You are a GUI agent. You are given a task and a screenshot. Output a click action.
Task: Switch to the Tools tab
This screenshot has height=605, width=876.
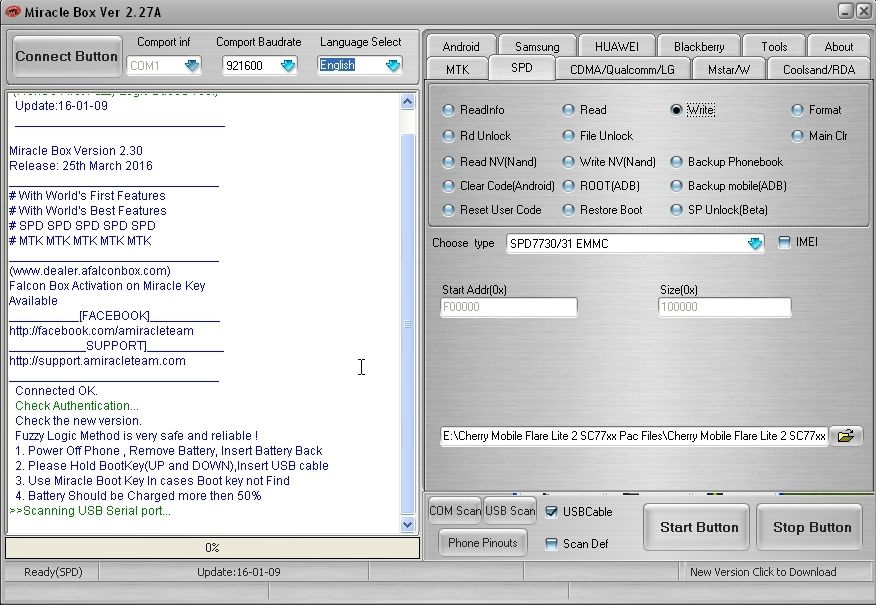pyautogui.click(x=774, y=46)
